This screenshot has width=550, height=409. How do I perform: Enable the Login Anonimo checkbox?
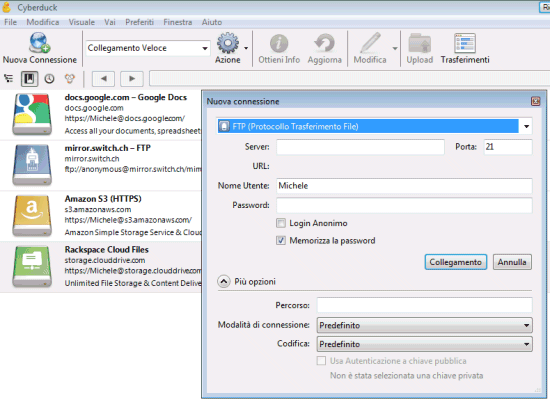pyautogui.click(x=281, y=223)
